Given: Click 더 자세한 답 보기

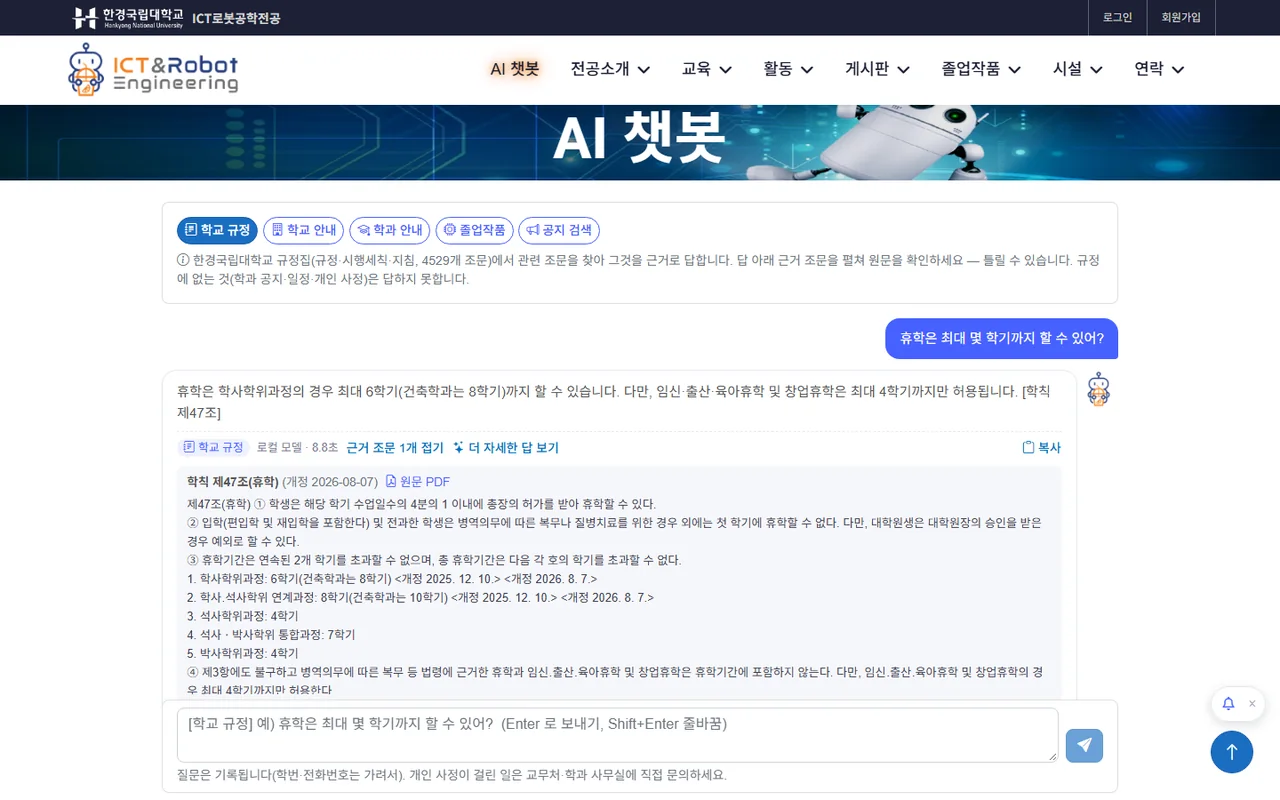Looking at the screenshot, I should pyautogui.click(x=506, y=448).
